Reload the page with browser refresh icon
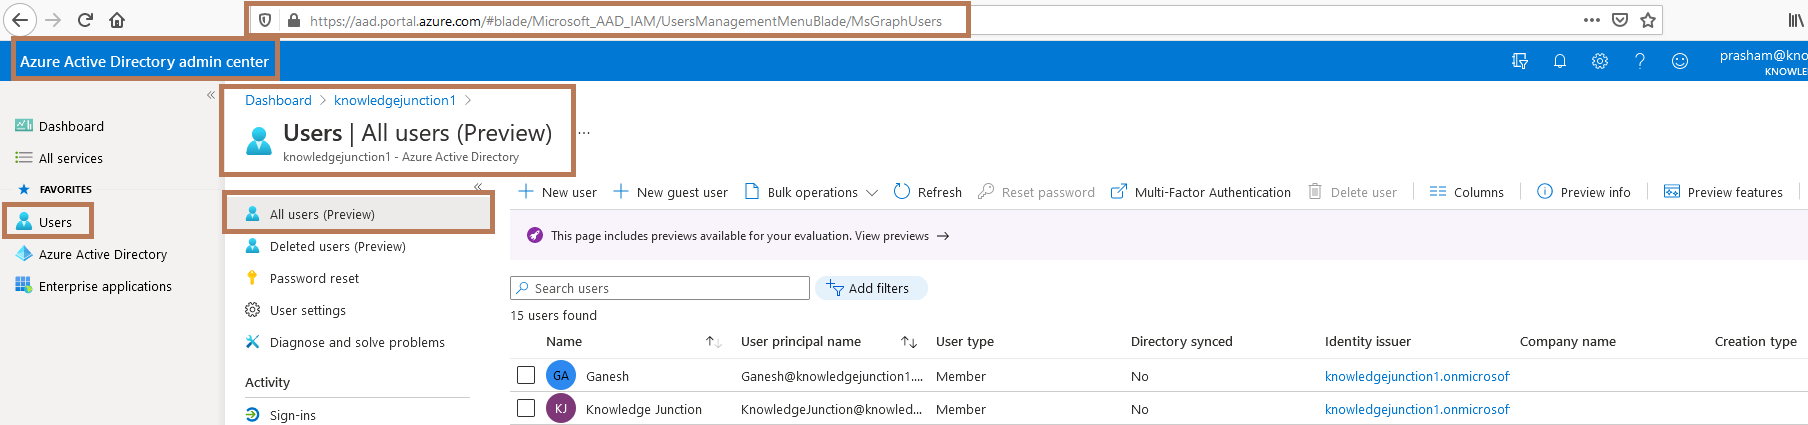Screen dimensions: 1808x425 [x=86, y=20]
